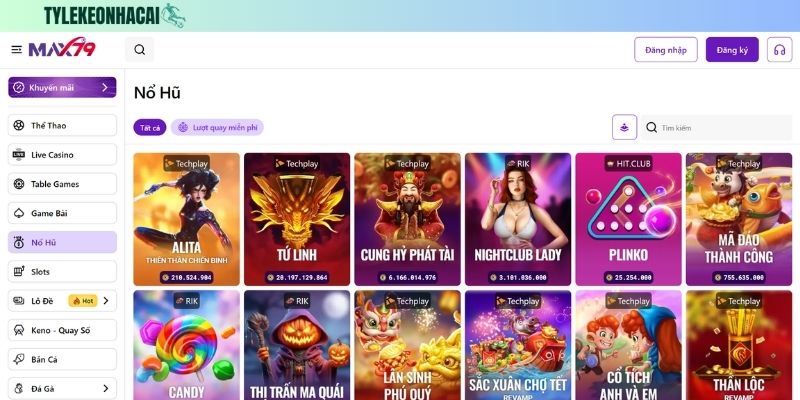Image resolution: width=800 pixels, height=400 pixels.
Task: Select the Game Bài spade icon
Action: [x=19, y=213]
